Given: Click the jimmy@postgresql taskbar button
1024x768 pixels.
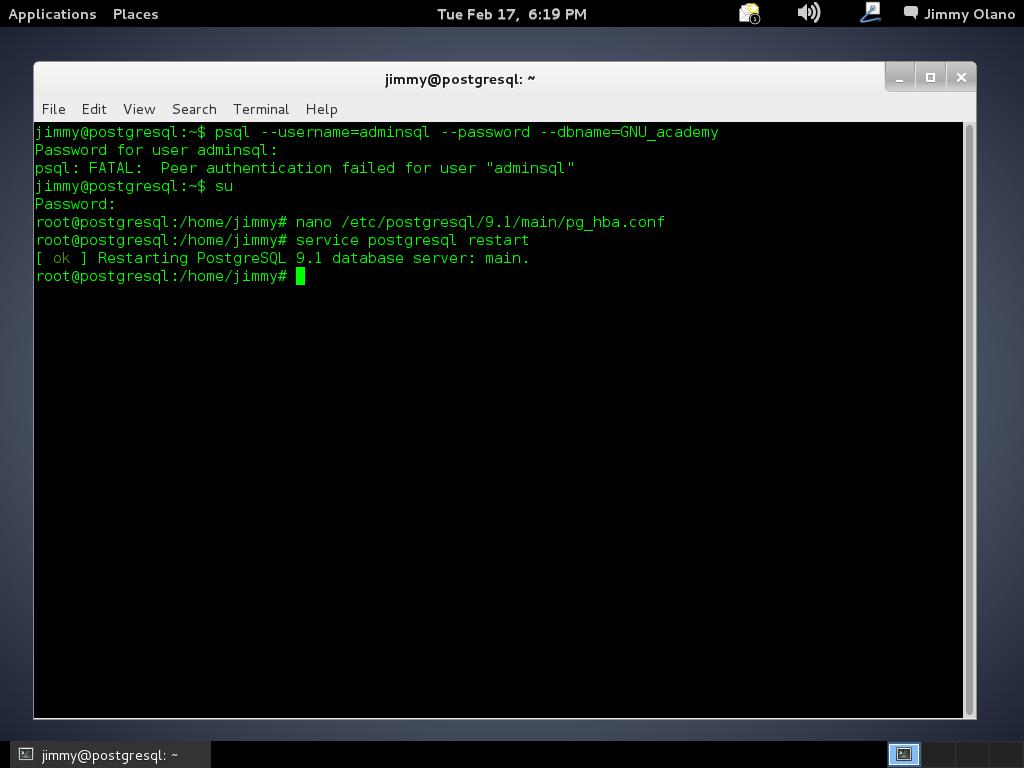Looking at the screenshot, I should point(110,755).
